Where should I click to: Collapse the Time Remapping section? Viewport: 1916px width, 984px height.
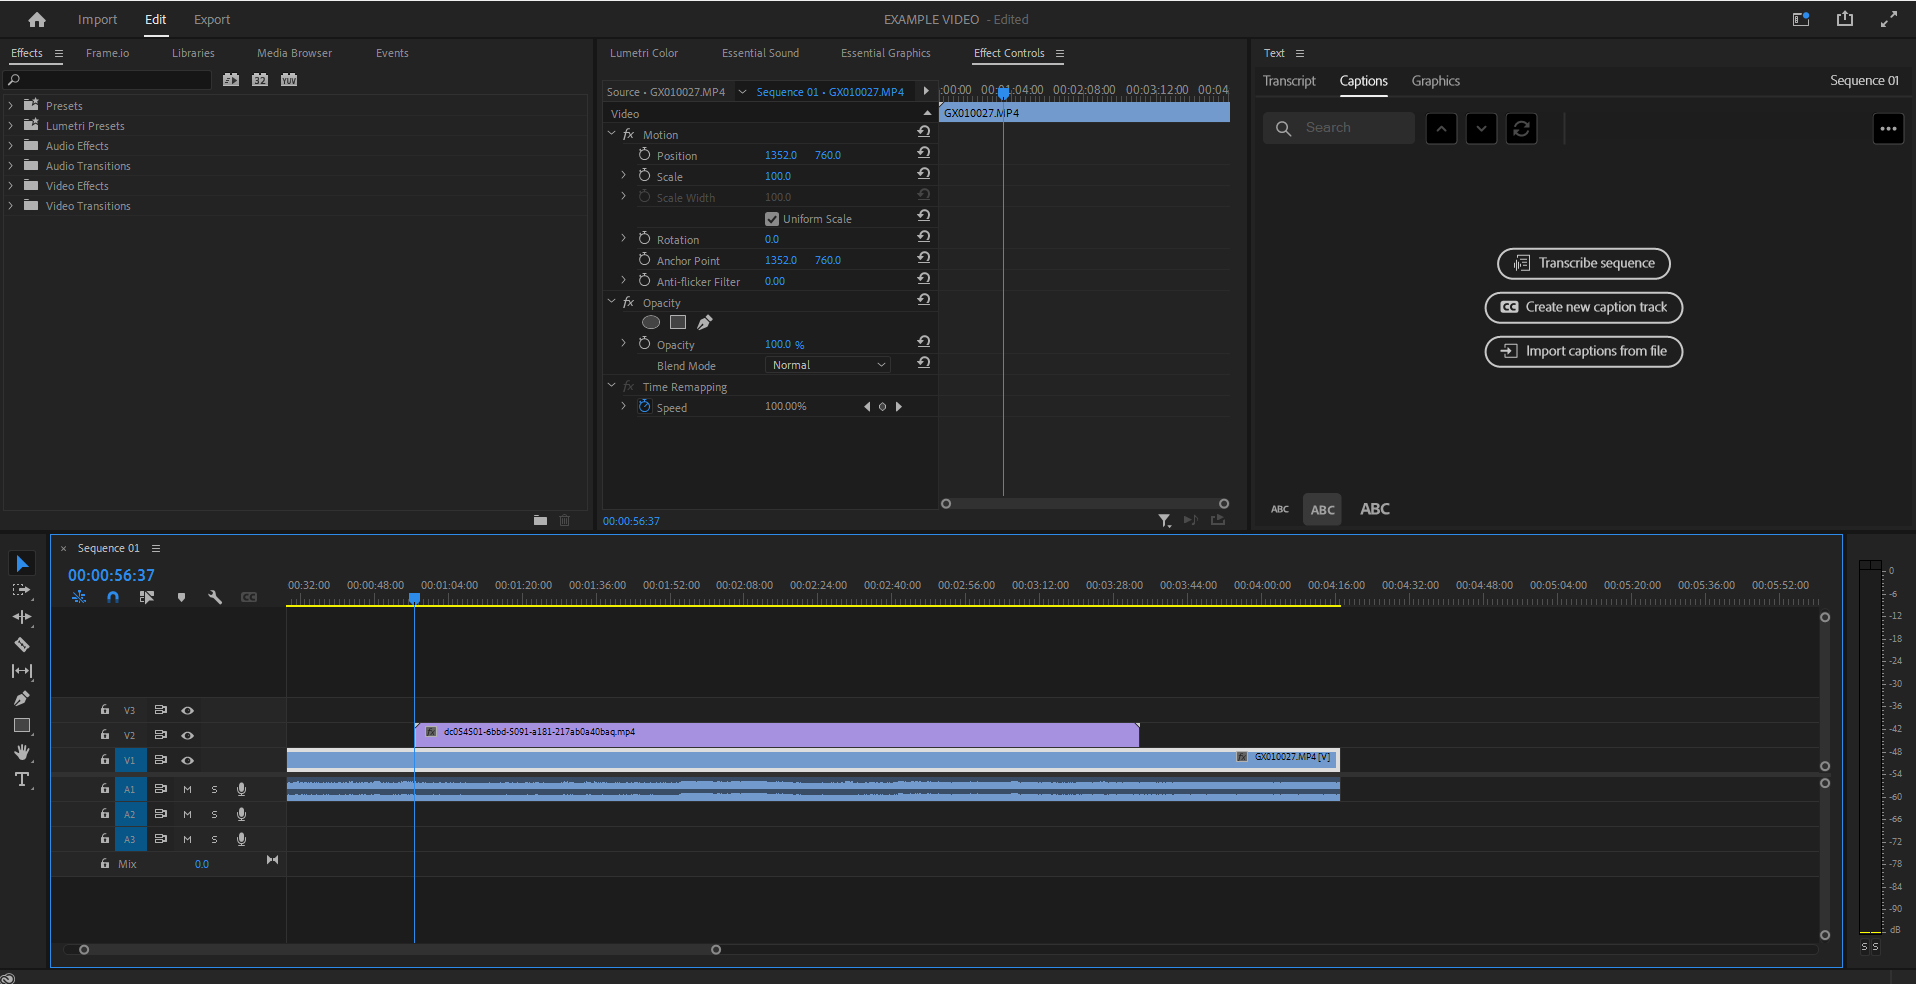coord(612,385)
